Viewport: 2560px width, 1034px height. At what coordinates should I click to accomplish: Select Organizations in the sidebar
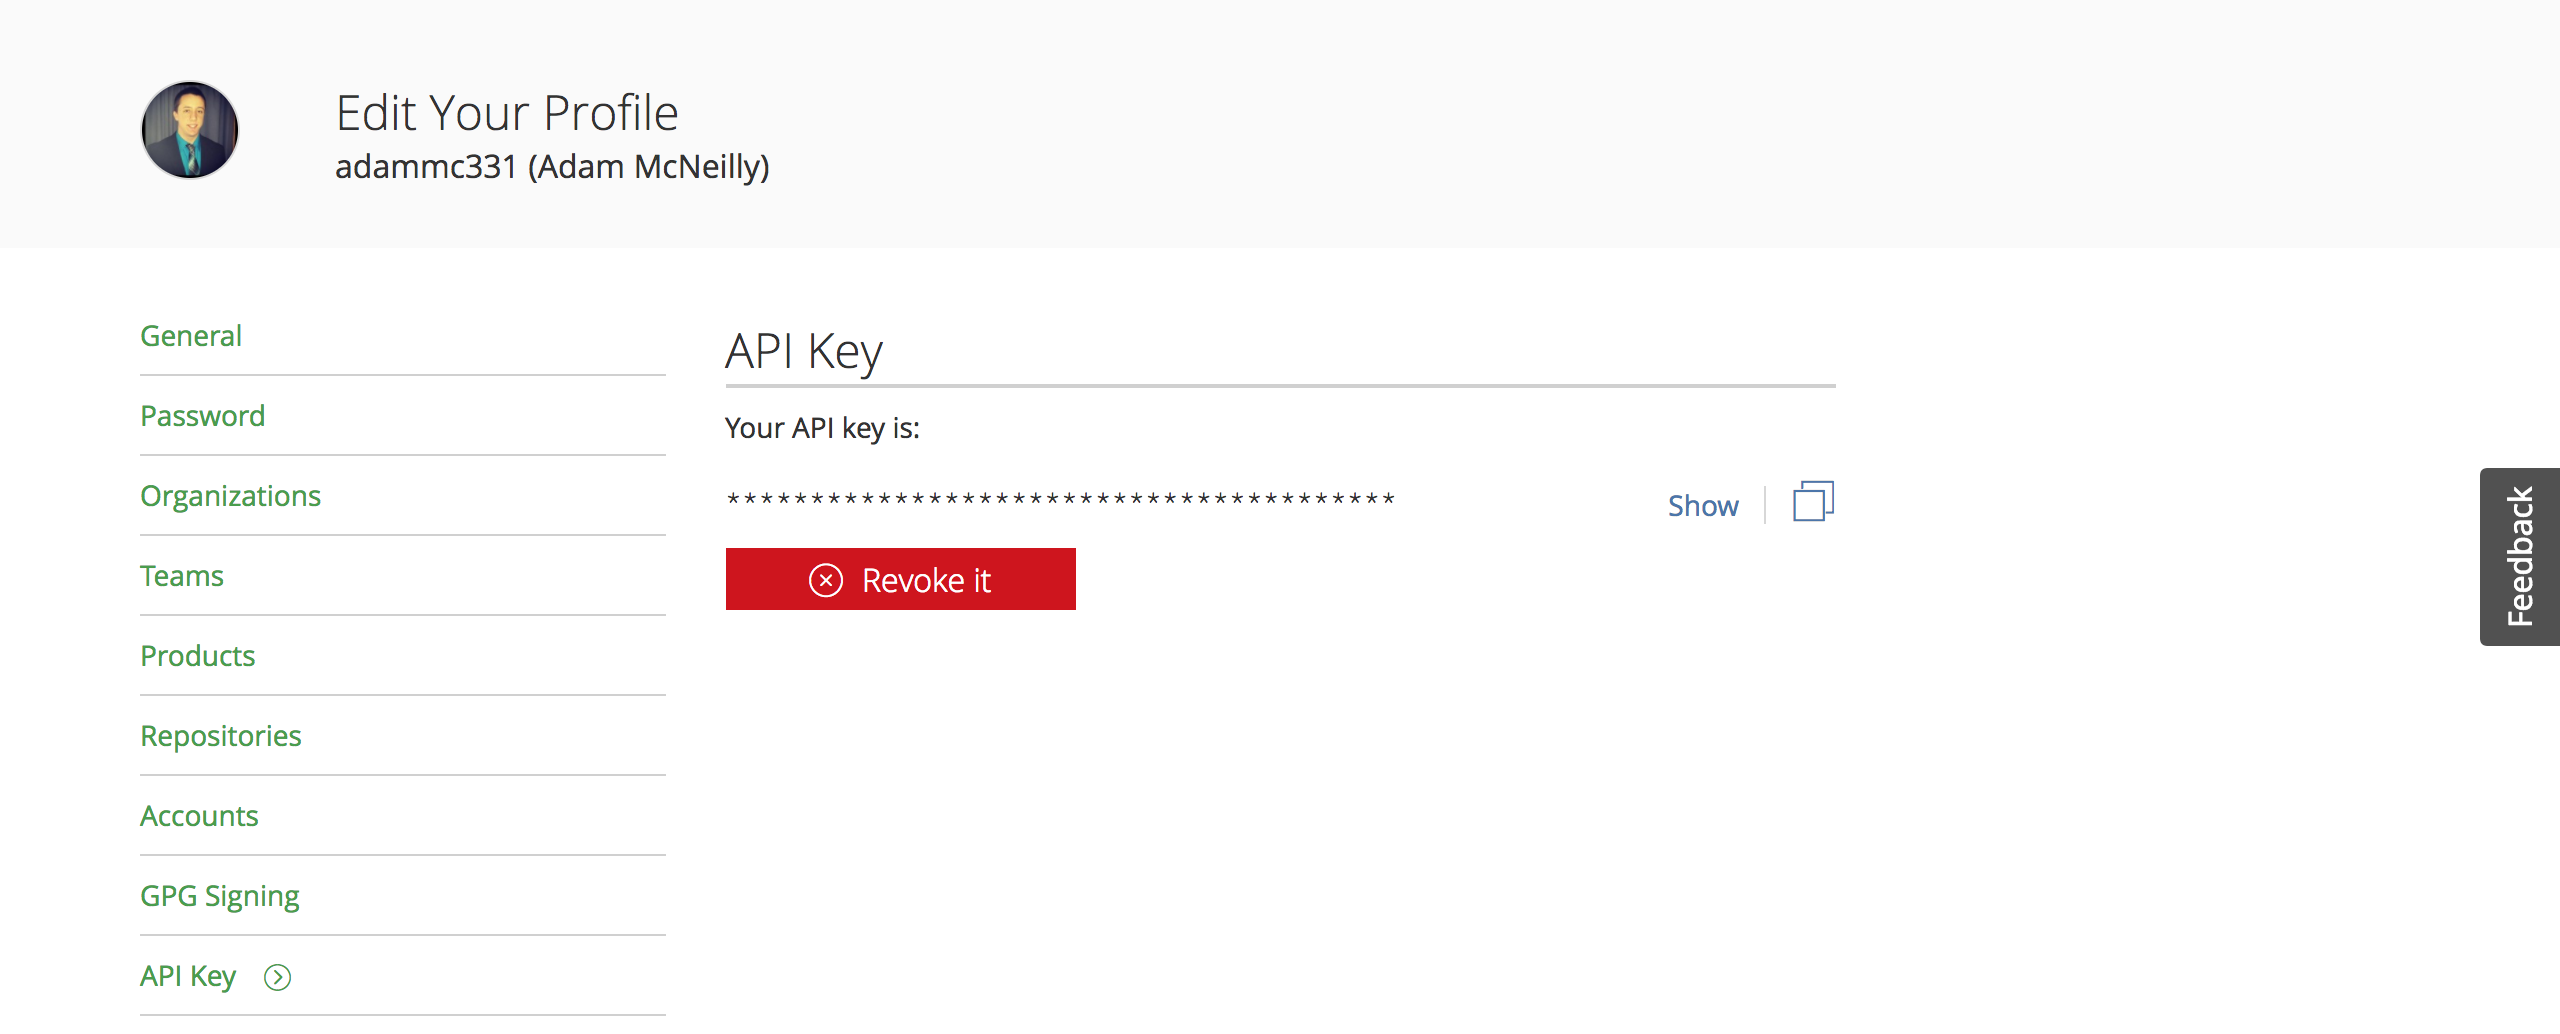(230, 496)
